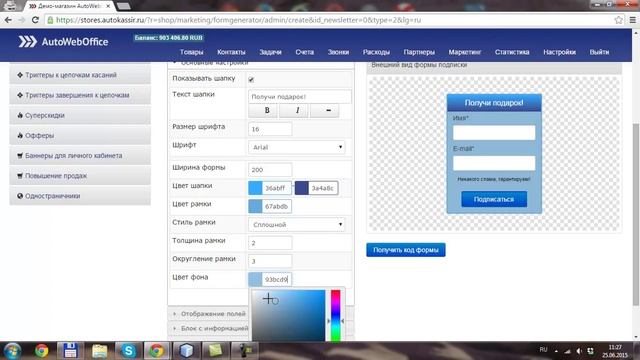Open the 'Статистика' menu
640x360 pixels.
coord(512,52)
